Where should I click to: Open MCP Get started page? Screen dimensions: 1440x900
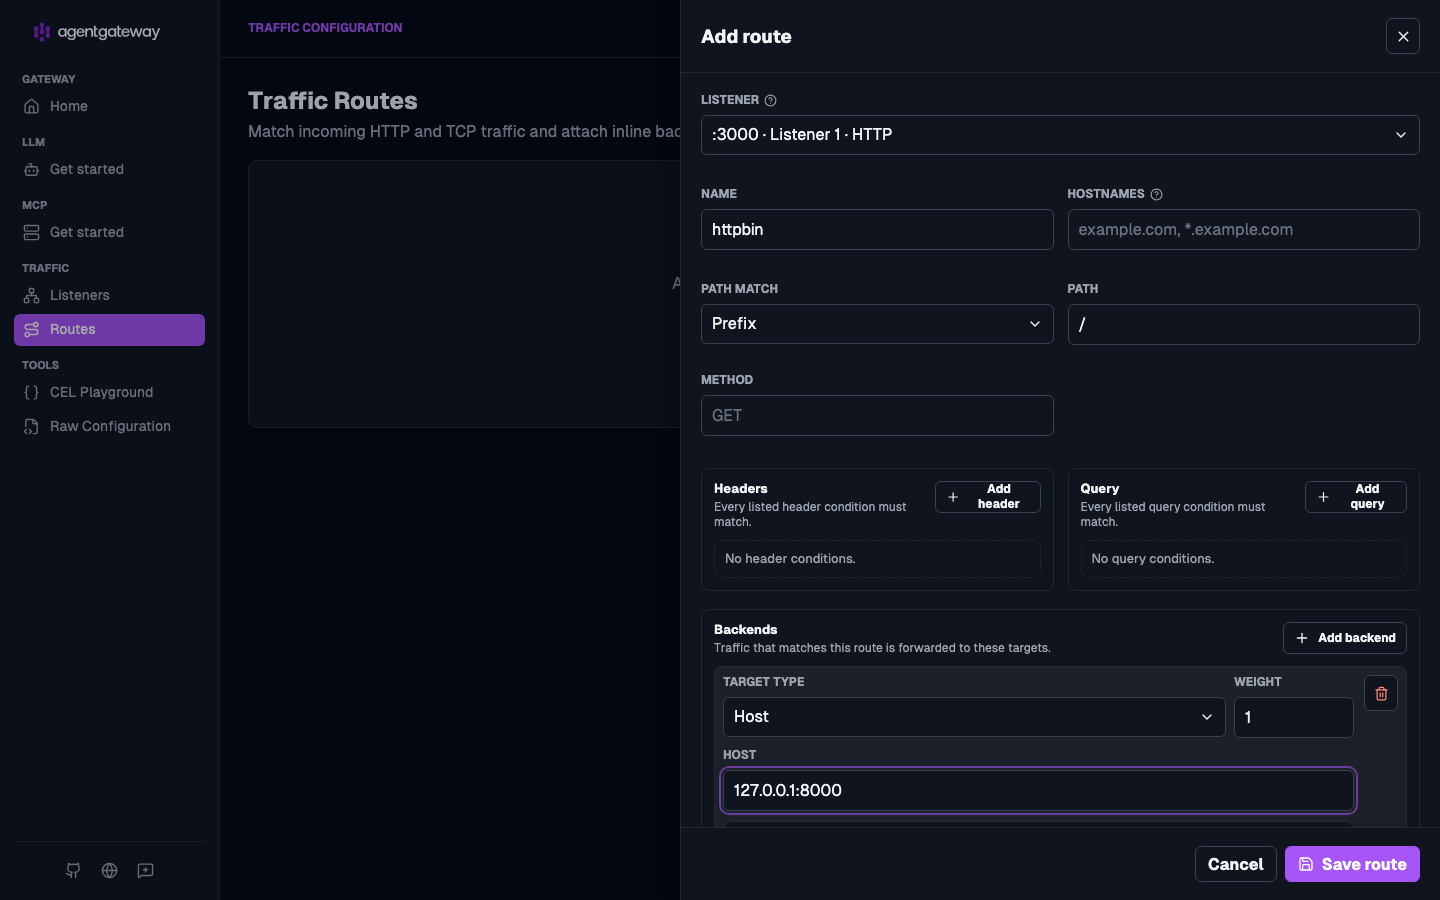point(109,232)
